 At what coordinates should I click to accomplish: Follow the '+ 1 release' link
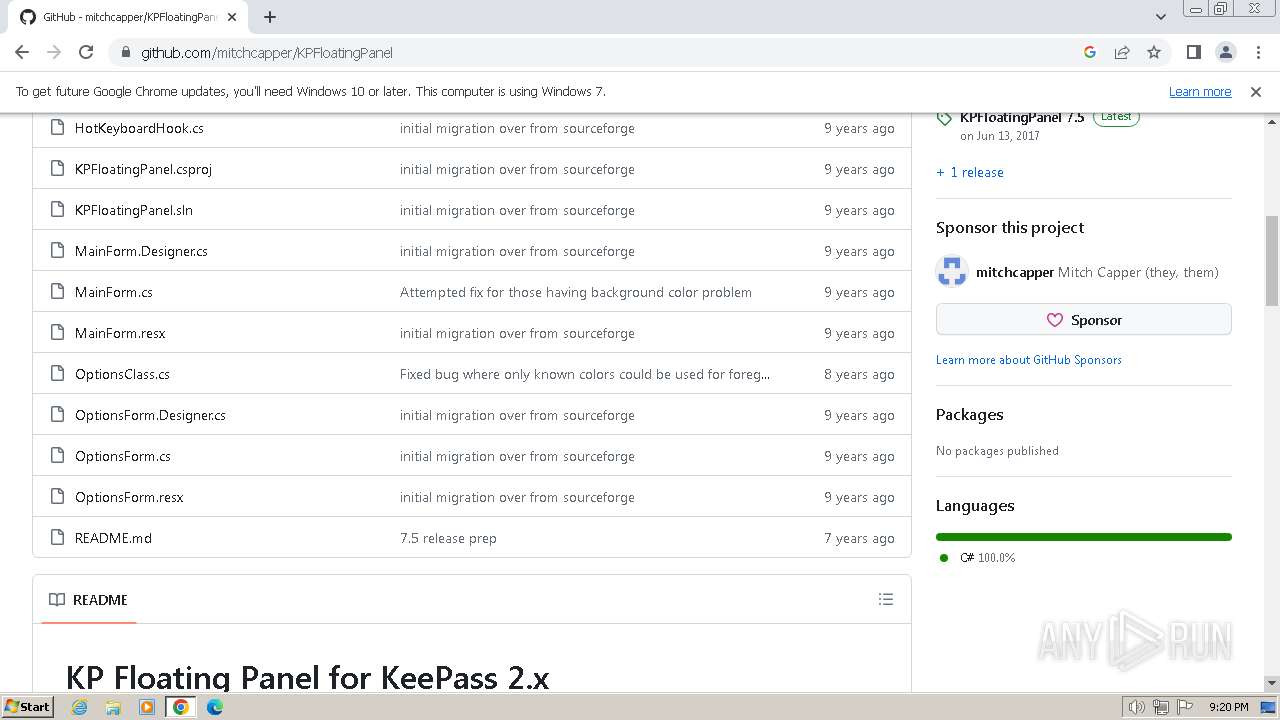tap(970, 172)
